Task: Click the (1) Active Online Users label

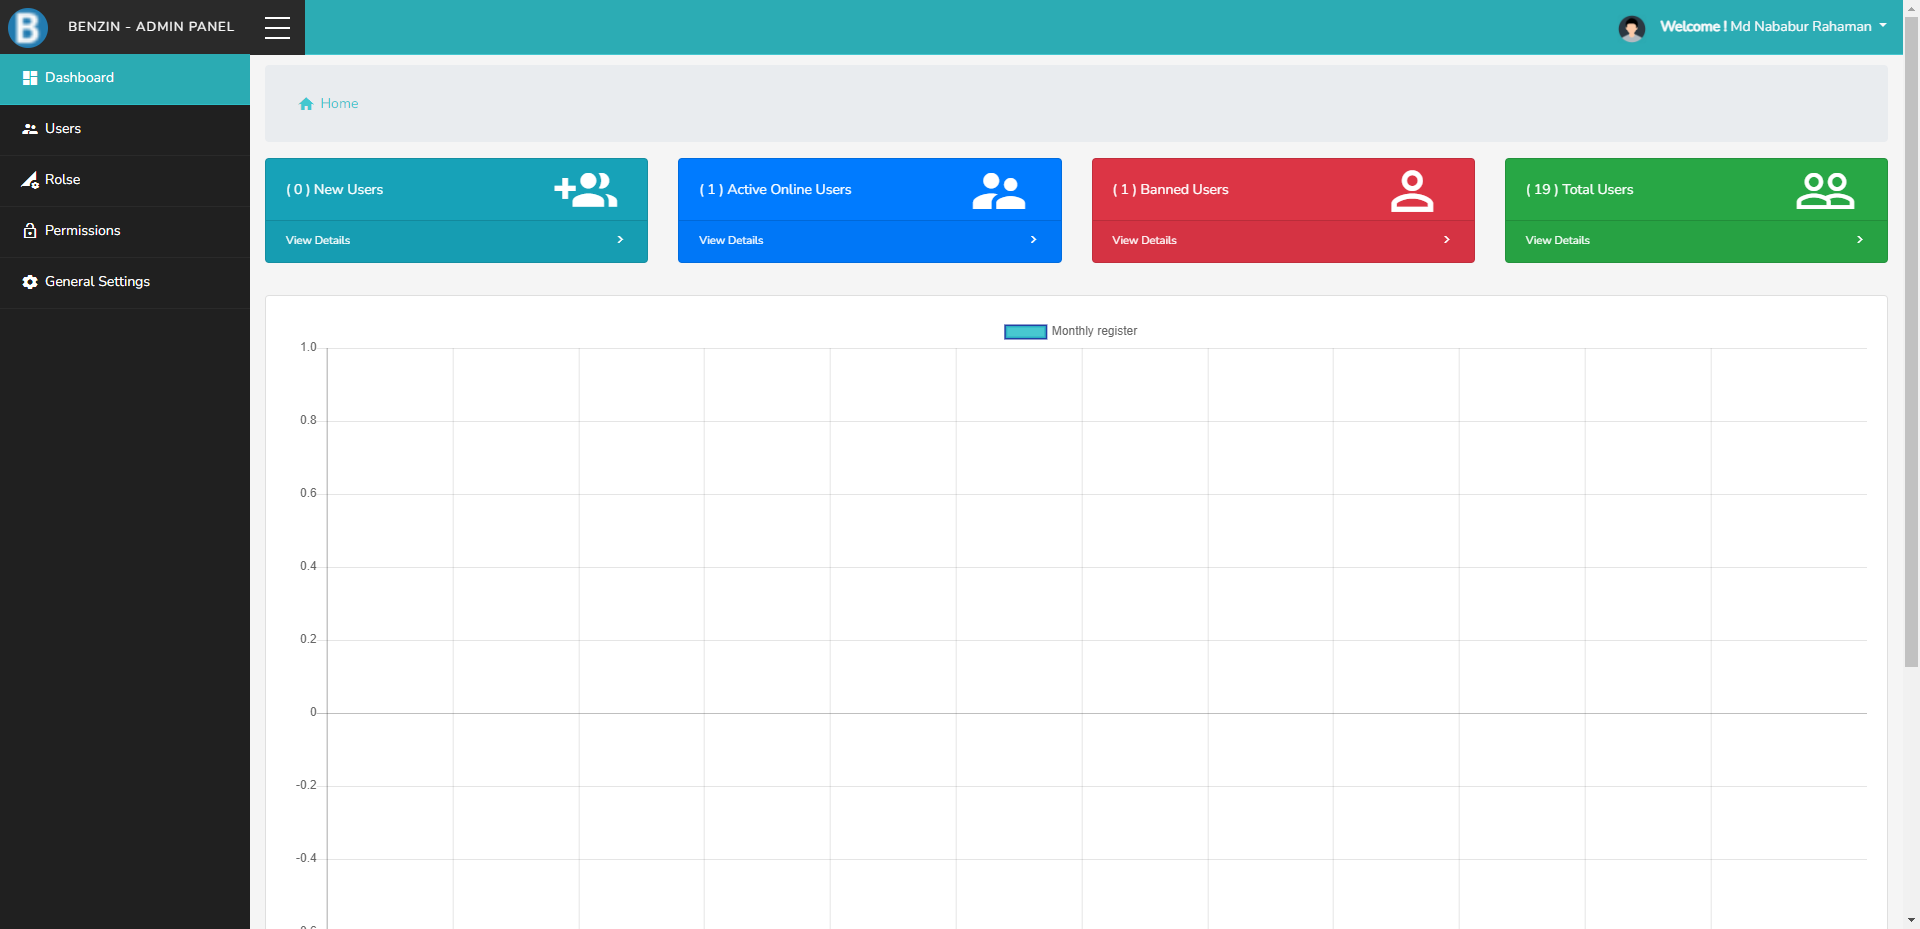Action: 775,189
